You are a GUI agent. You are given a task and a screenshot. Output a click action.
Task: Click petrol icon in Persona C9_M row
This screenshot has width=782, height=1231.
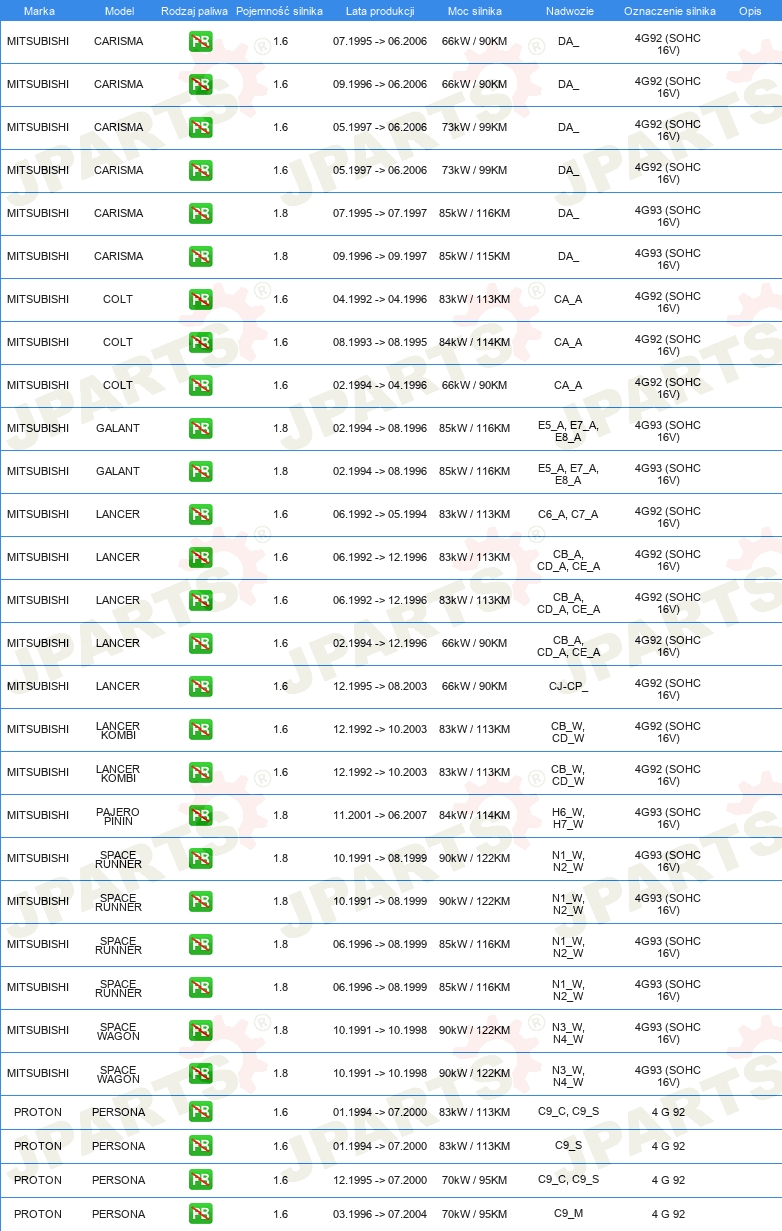tap(200, 1214)
